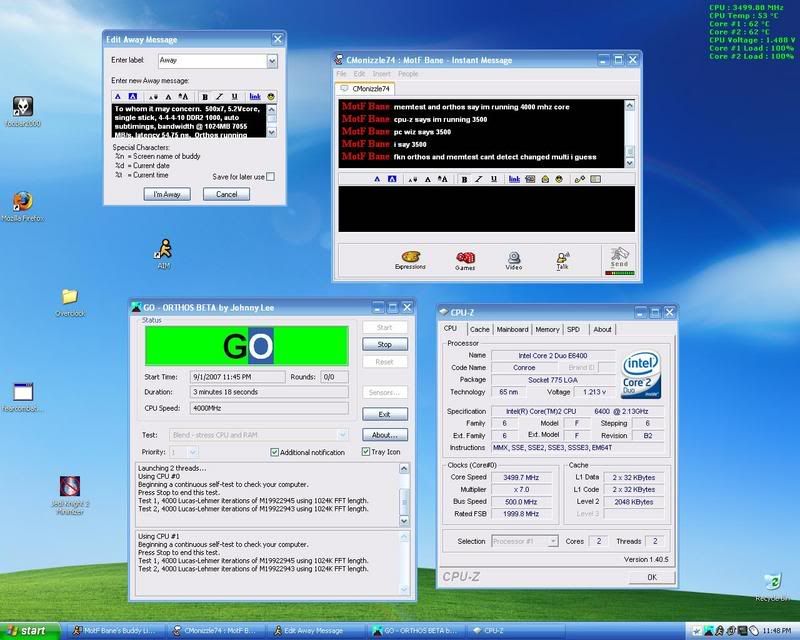The width and height of the screenshot is (800, 640).
Task: Set background color in Edit Away Message toolbar
Action: click(133, 96)
